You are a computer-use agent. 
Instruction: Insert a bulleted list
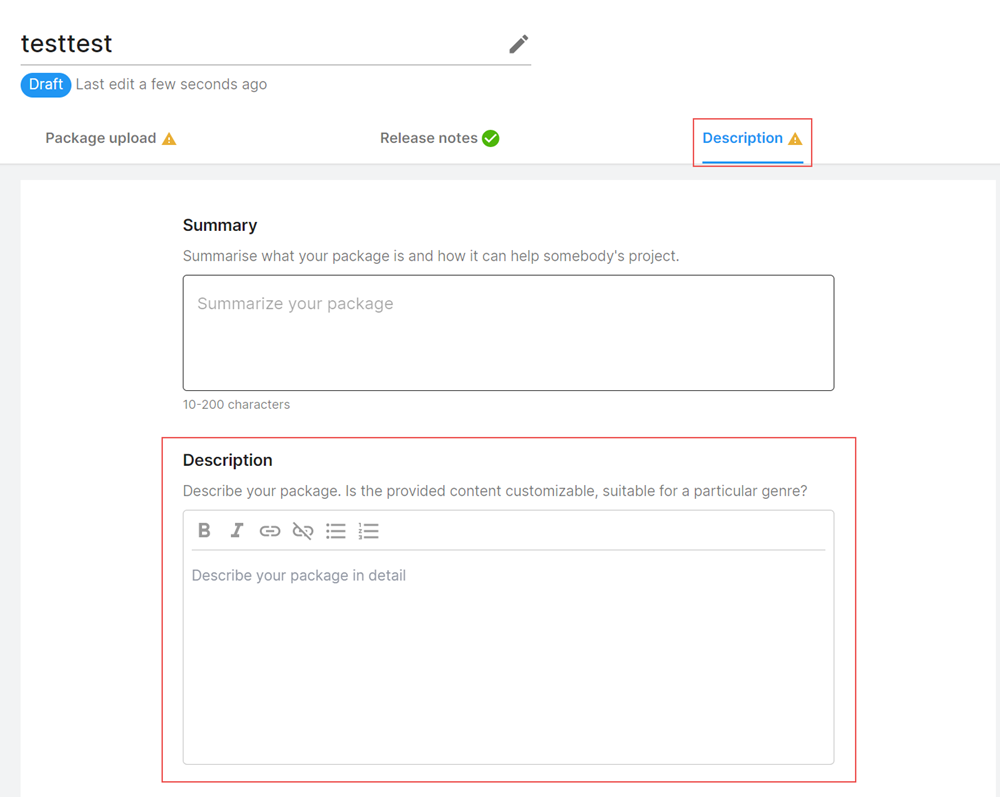tap(336, 531)
